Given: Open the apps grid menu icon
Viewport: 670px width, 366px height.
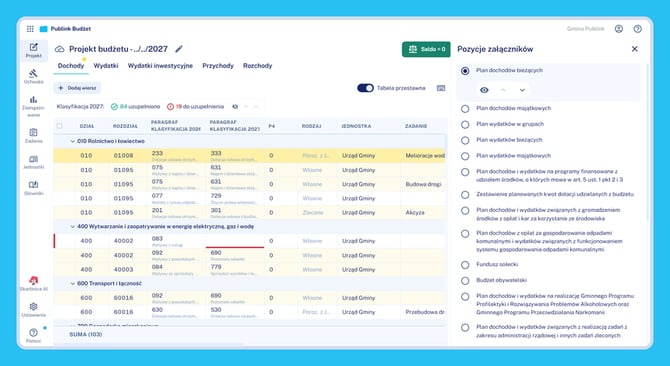Looking at the screenshot, I should 30,29.
